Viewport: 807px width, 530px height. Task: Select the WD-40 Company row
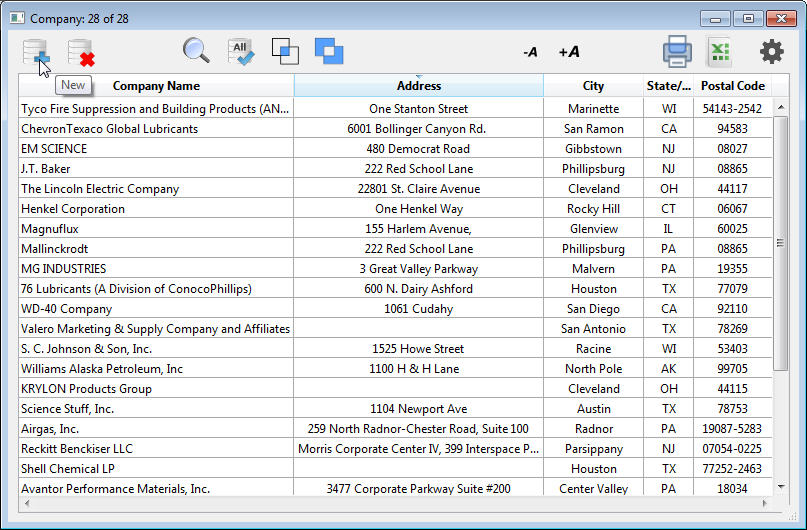click(156, 309)
